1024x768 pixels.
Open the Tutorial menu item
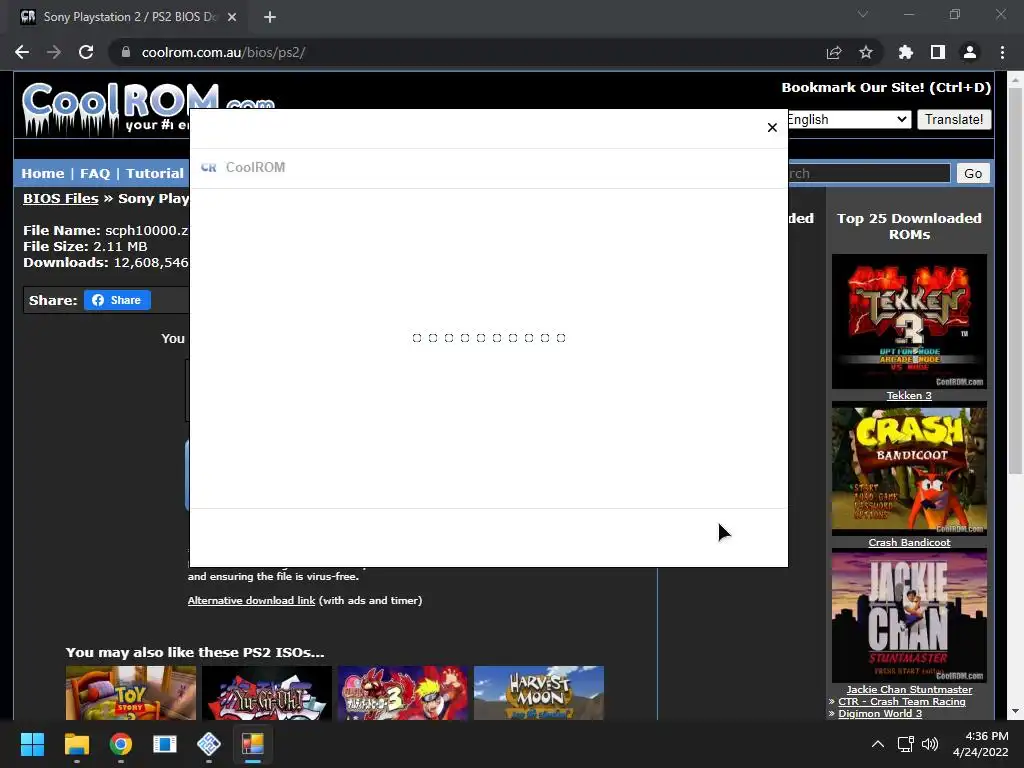(x=155, y=173)
